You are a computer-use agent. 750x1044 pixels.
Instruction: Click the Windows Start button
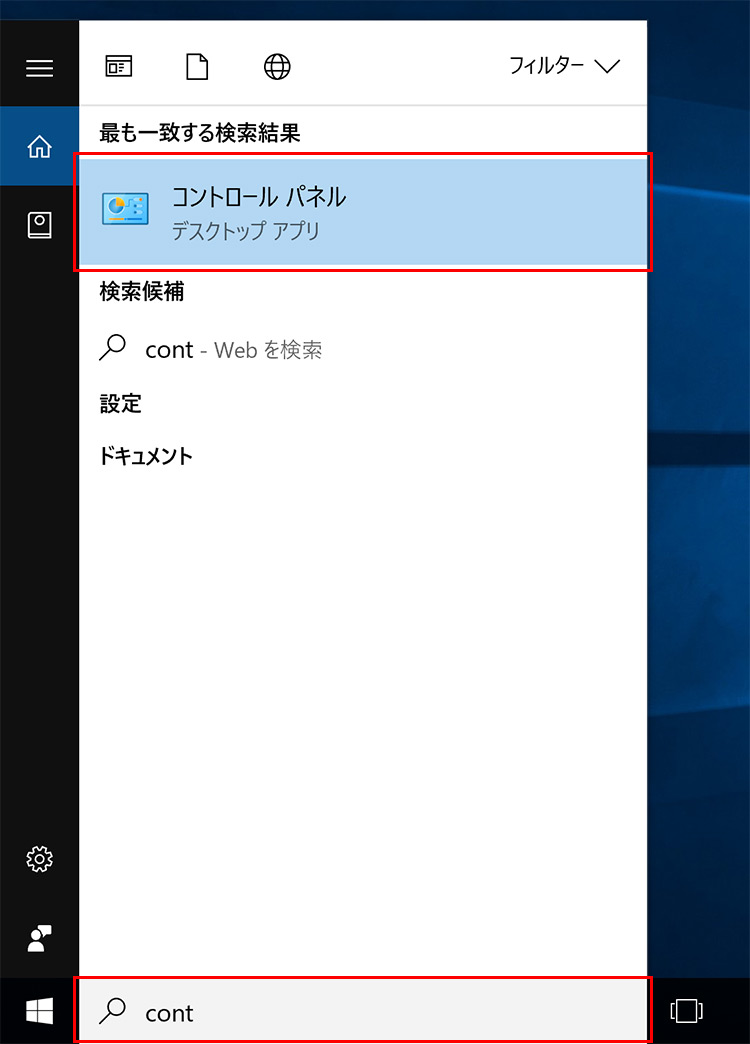pyautogui.click(x=39, y=1012)
